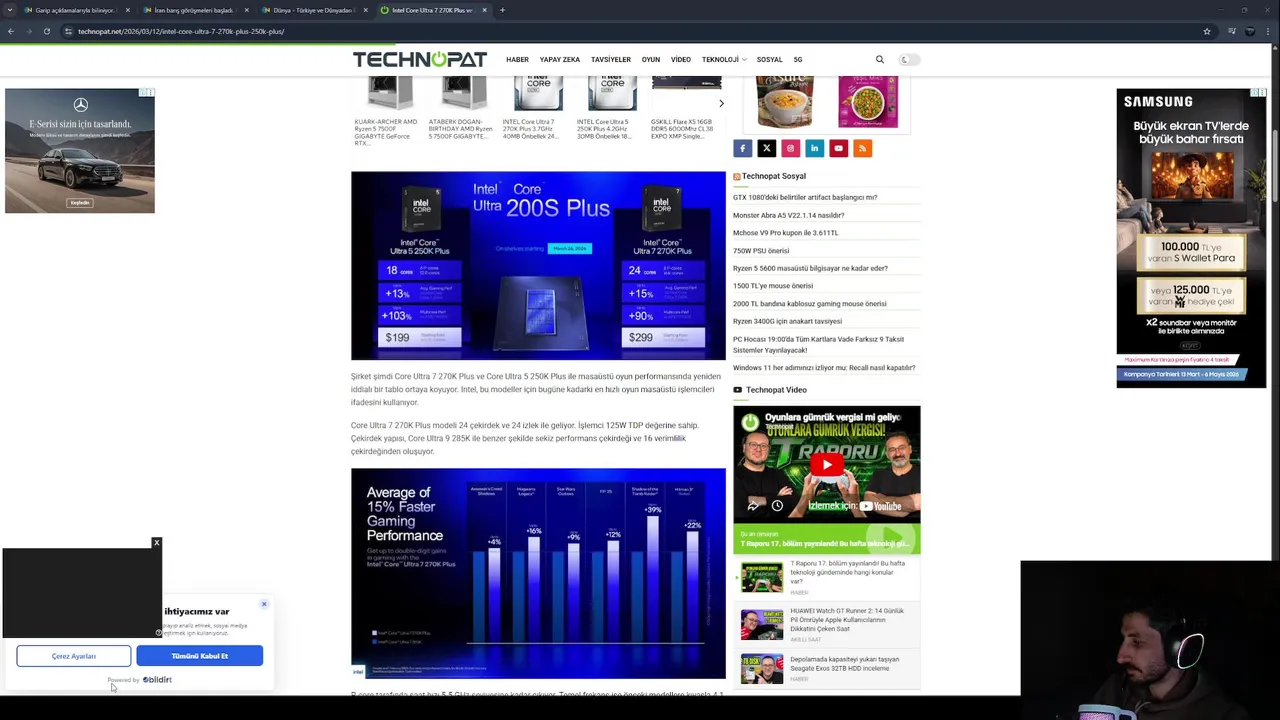The image size is (1280, 720).
Task: Click 'Çerez Ayarları' cookie settings button
Action: (74, 656)
